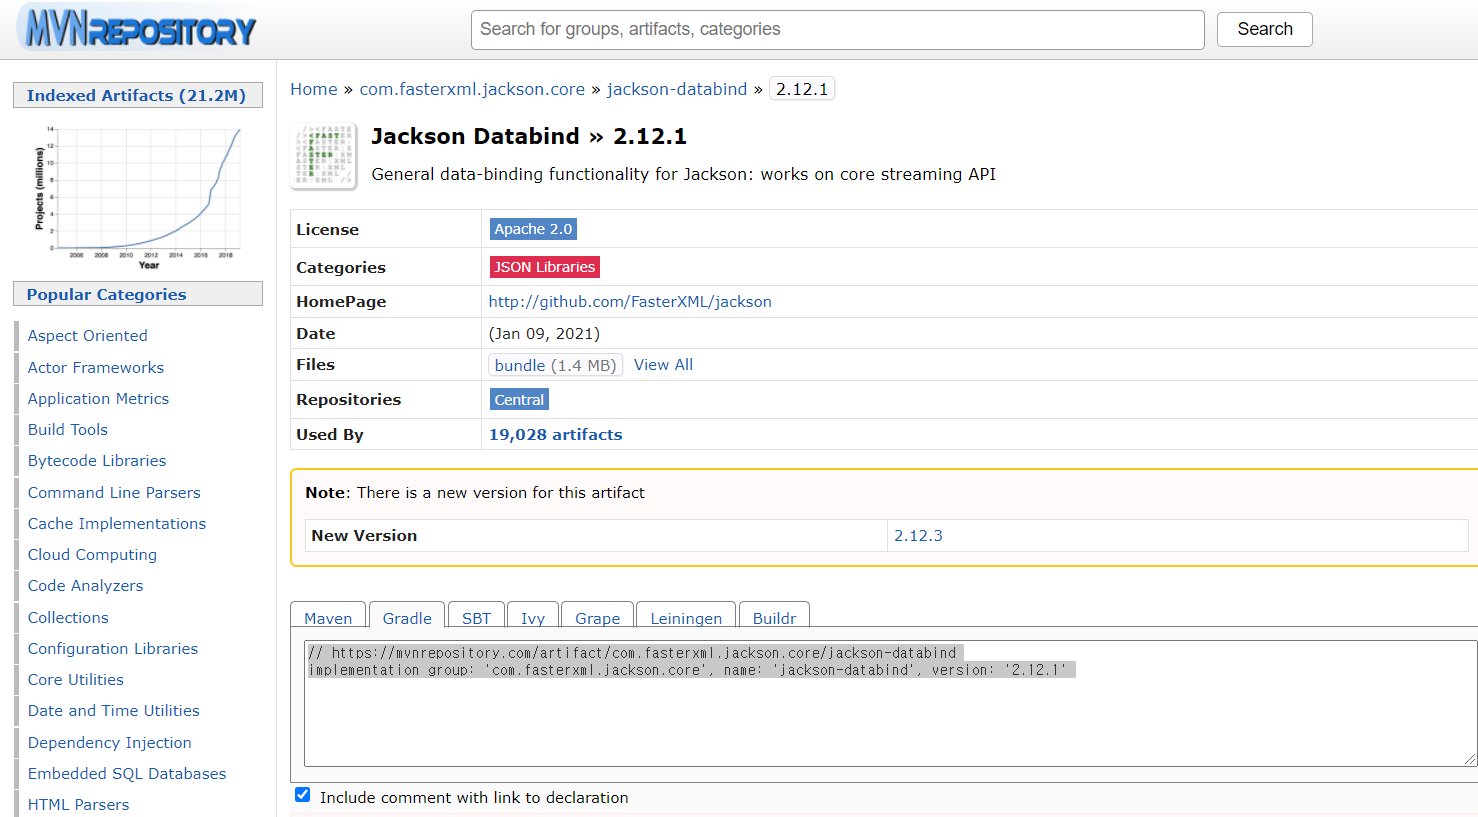Open com.fasterxml.jackson.core breadcrumb link
The width and height of the screenshot is (1478, 817).
(x=472, y=89)
